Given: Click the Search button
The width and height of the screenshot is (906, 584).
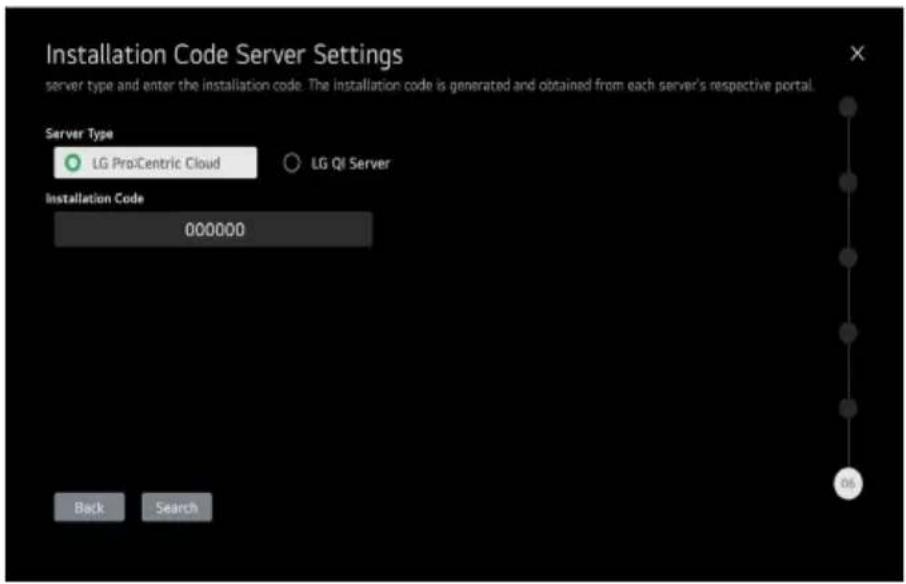Looking at the screenshot, I should point(177,507).
